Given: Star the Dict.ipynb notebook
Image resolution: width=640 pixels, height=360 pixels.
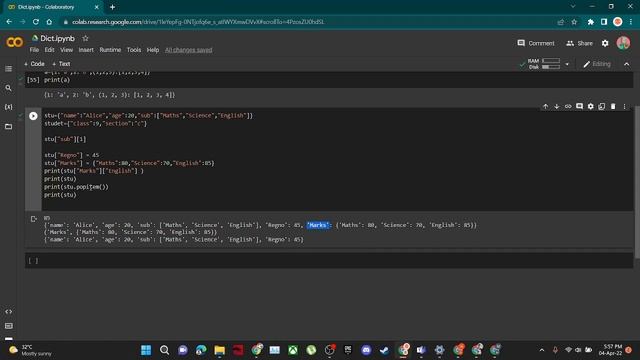Looking at the screenshot, I should click(x=85, y=38).
